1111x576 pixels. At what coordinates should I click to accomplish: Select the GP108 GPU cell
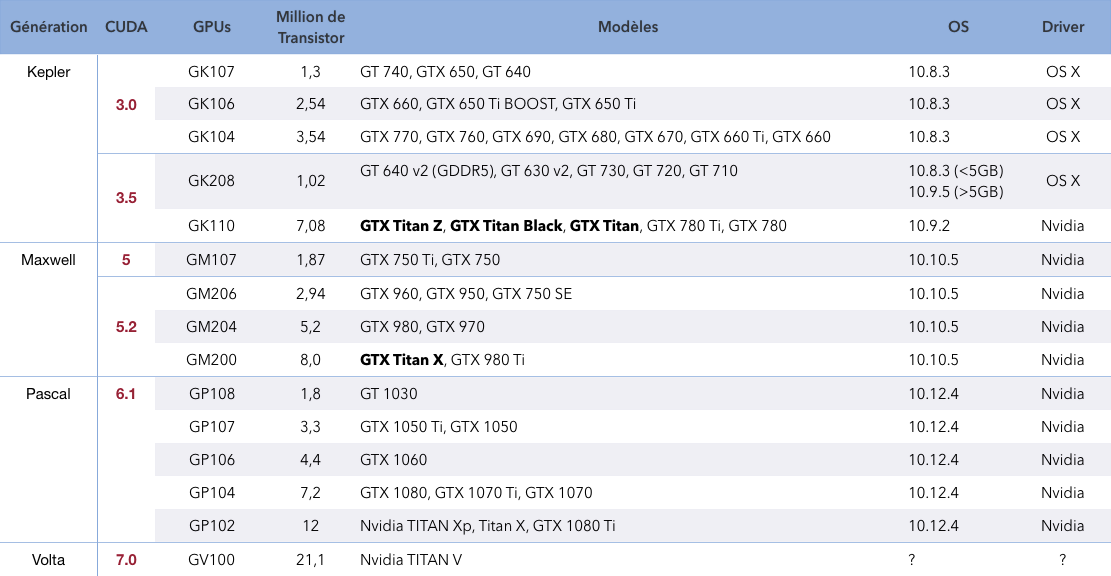pos(211,393)
